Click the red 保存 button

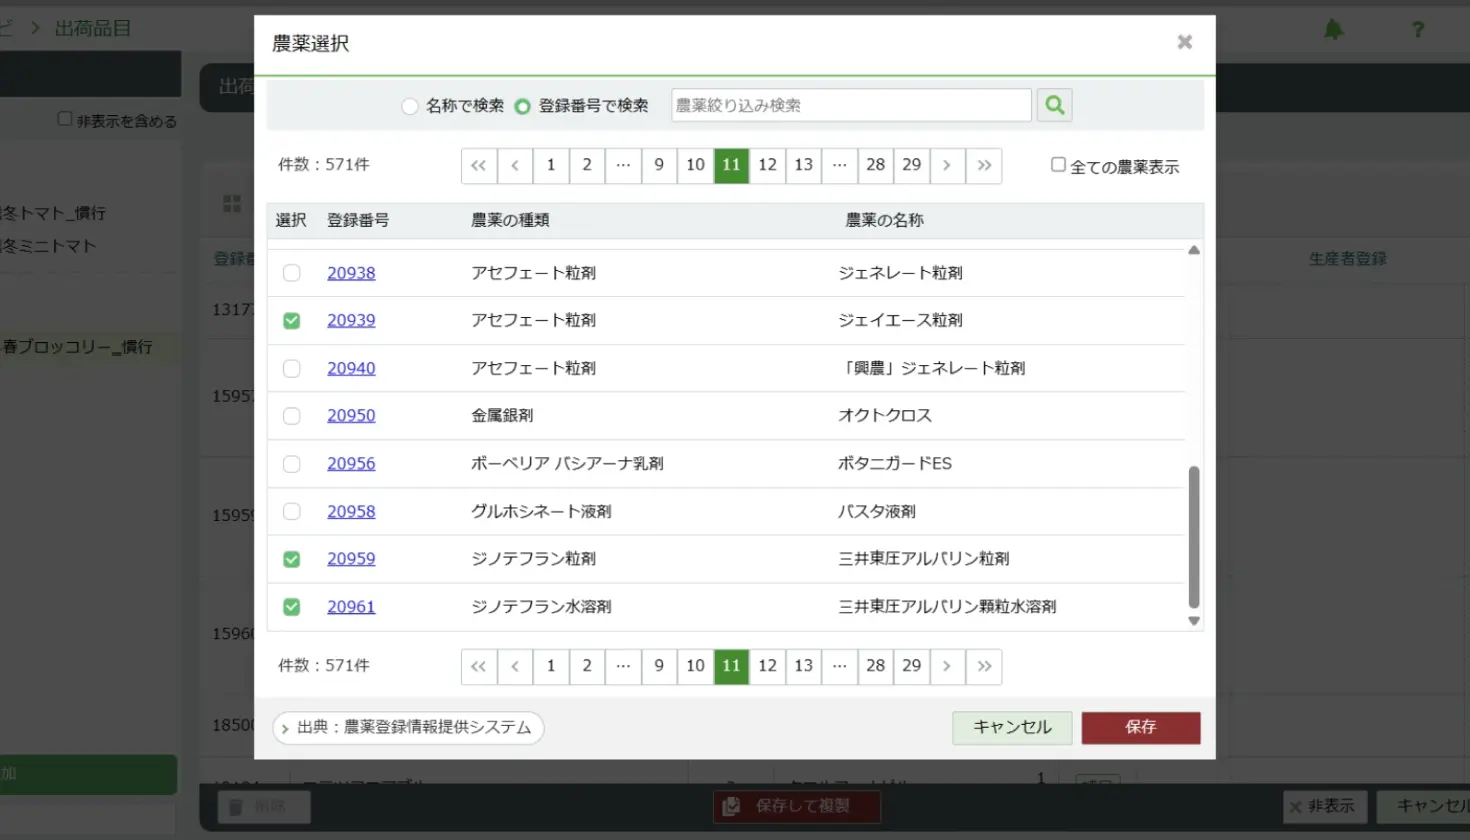pos(1140,728)
